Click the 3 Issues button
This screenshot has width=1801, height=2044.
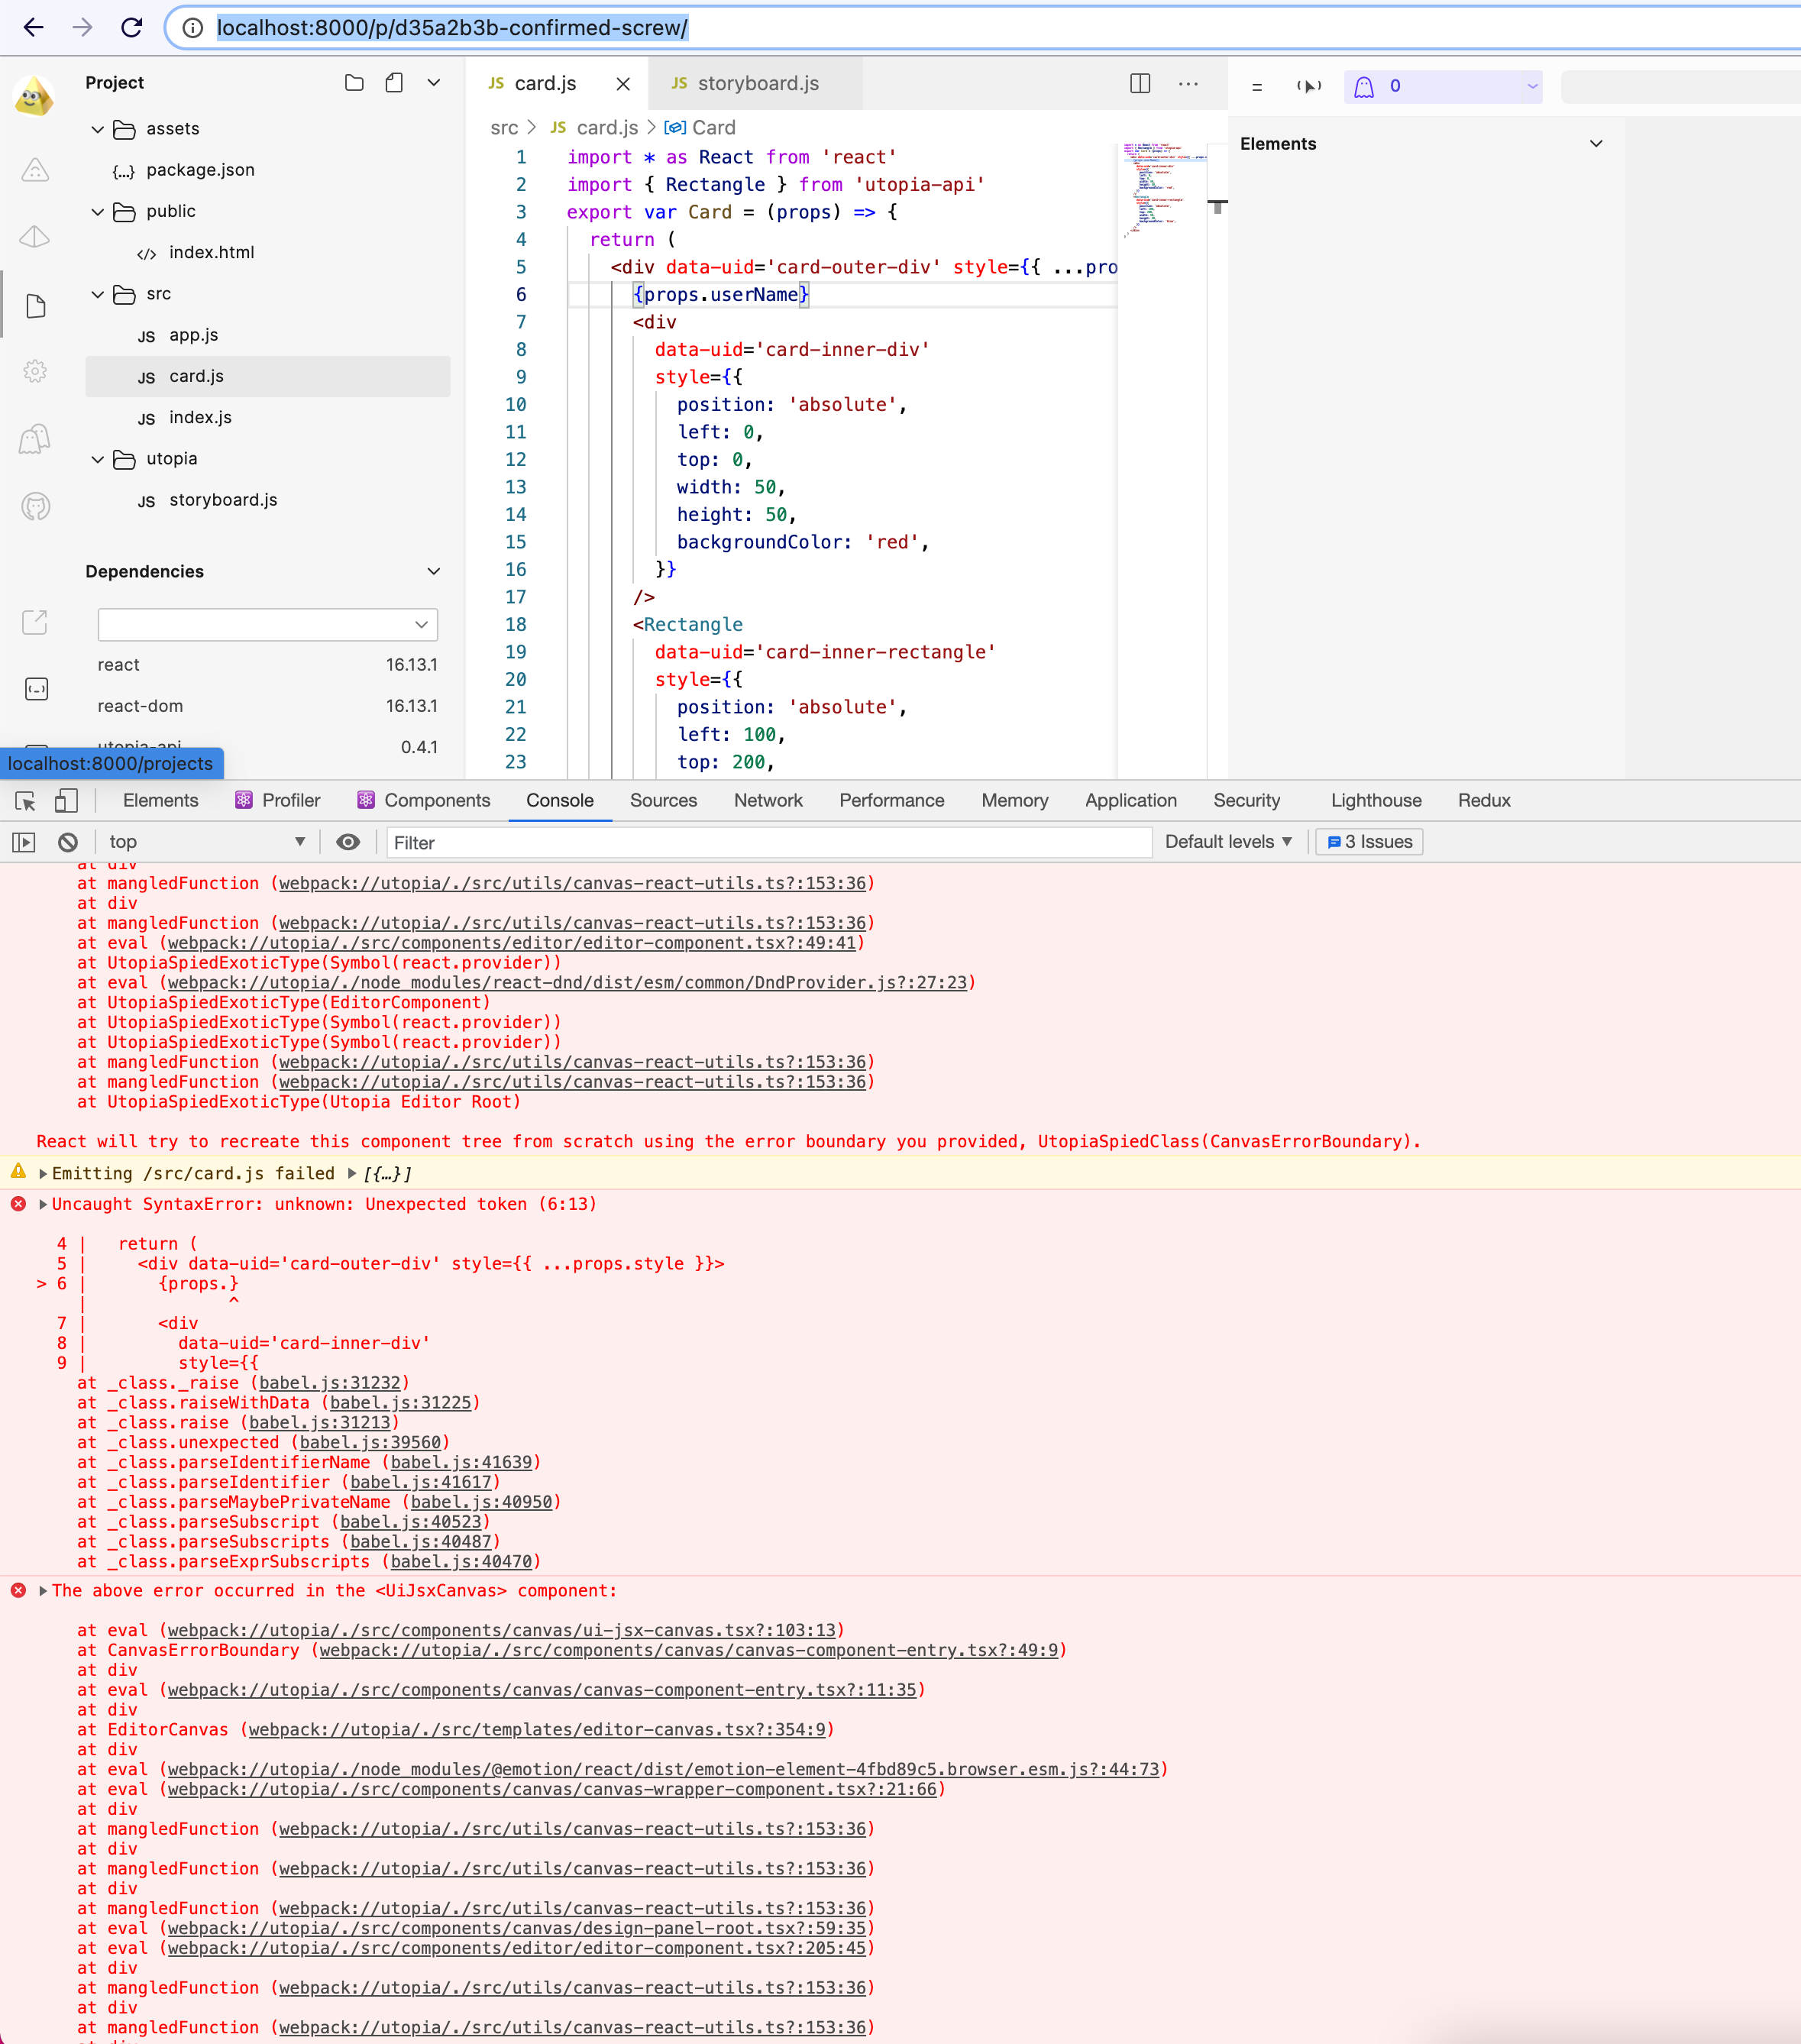(x=1369, y=843)
